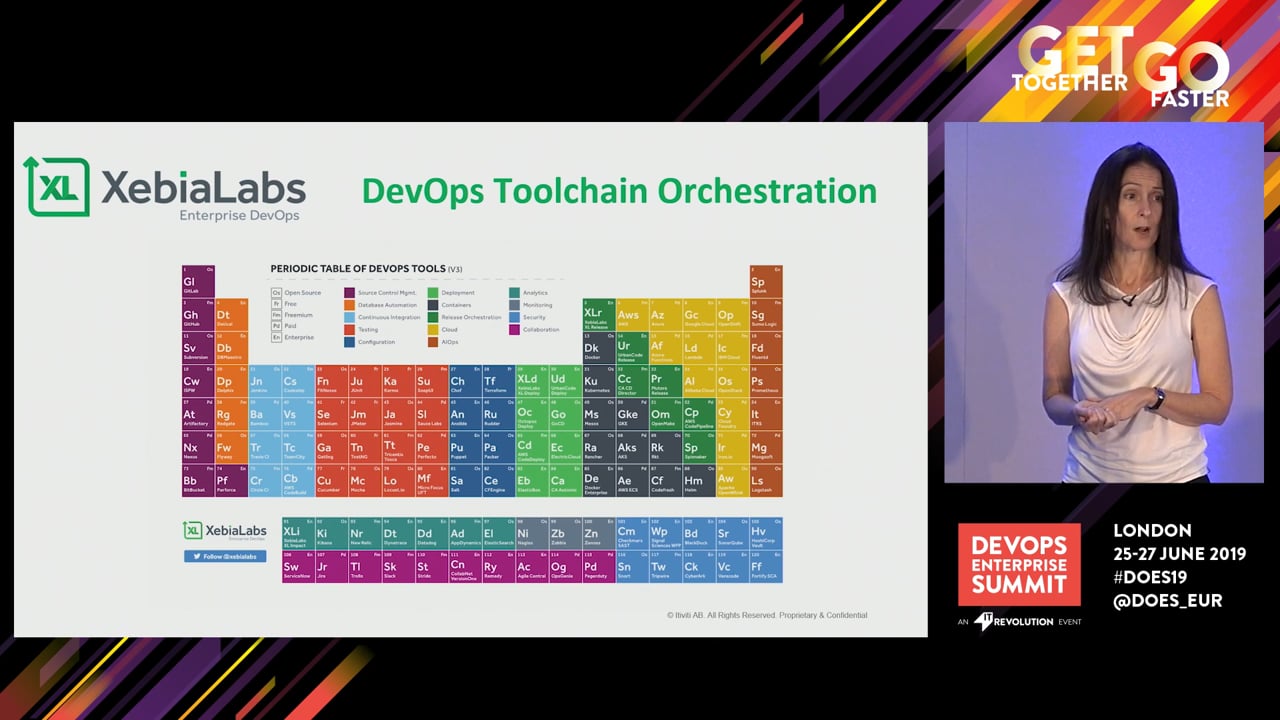Click the 'Os' Open Source legend box
Viewport: 1280px width, 720px height.
(276, 293)
